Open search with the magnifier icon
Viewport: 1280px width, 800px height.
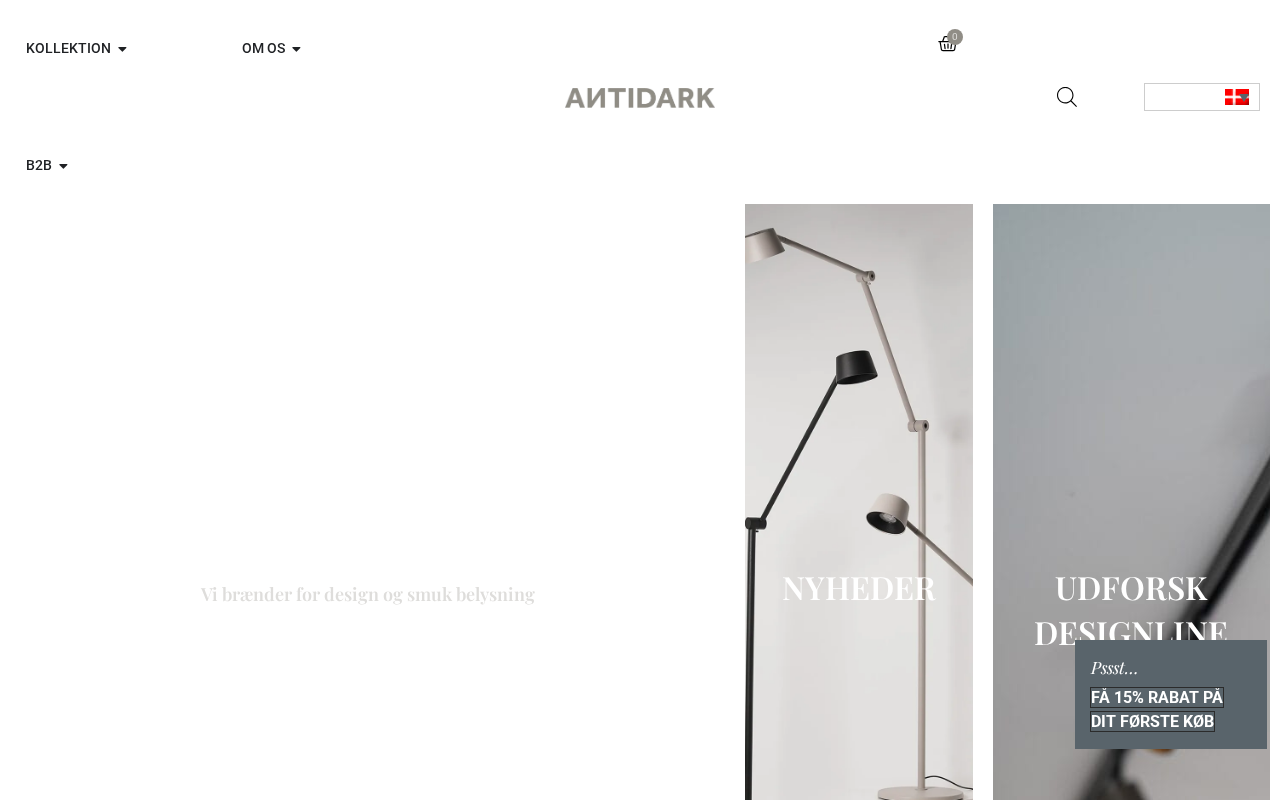(1067, 97)
